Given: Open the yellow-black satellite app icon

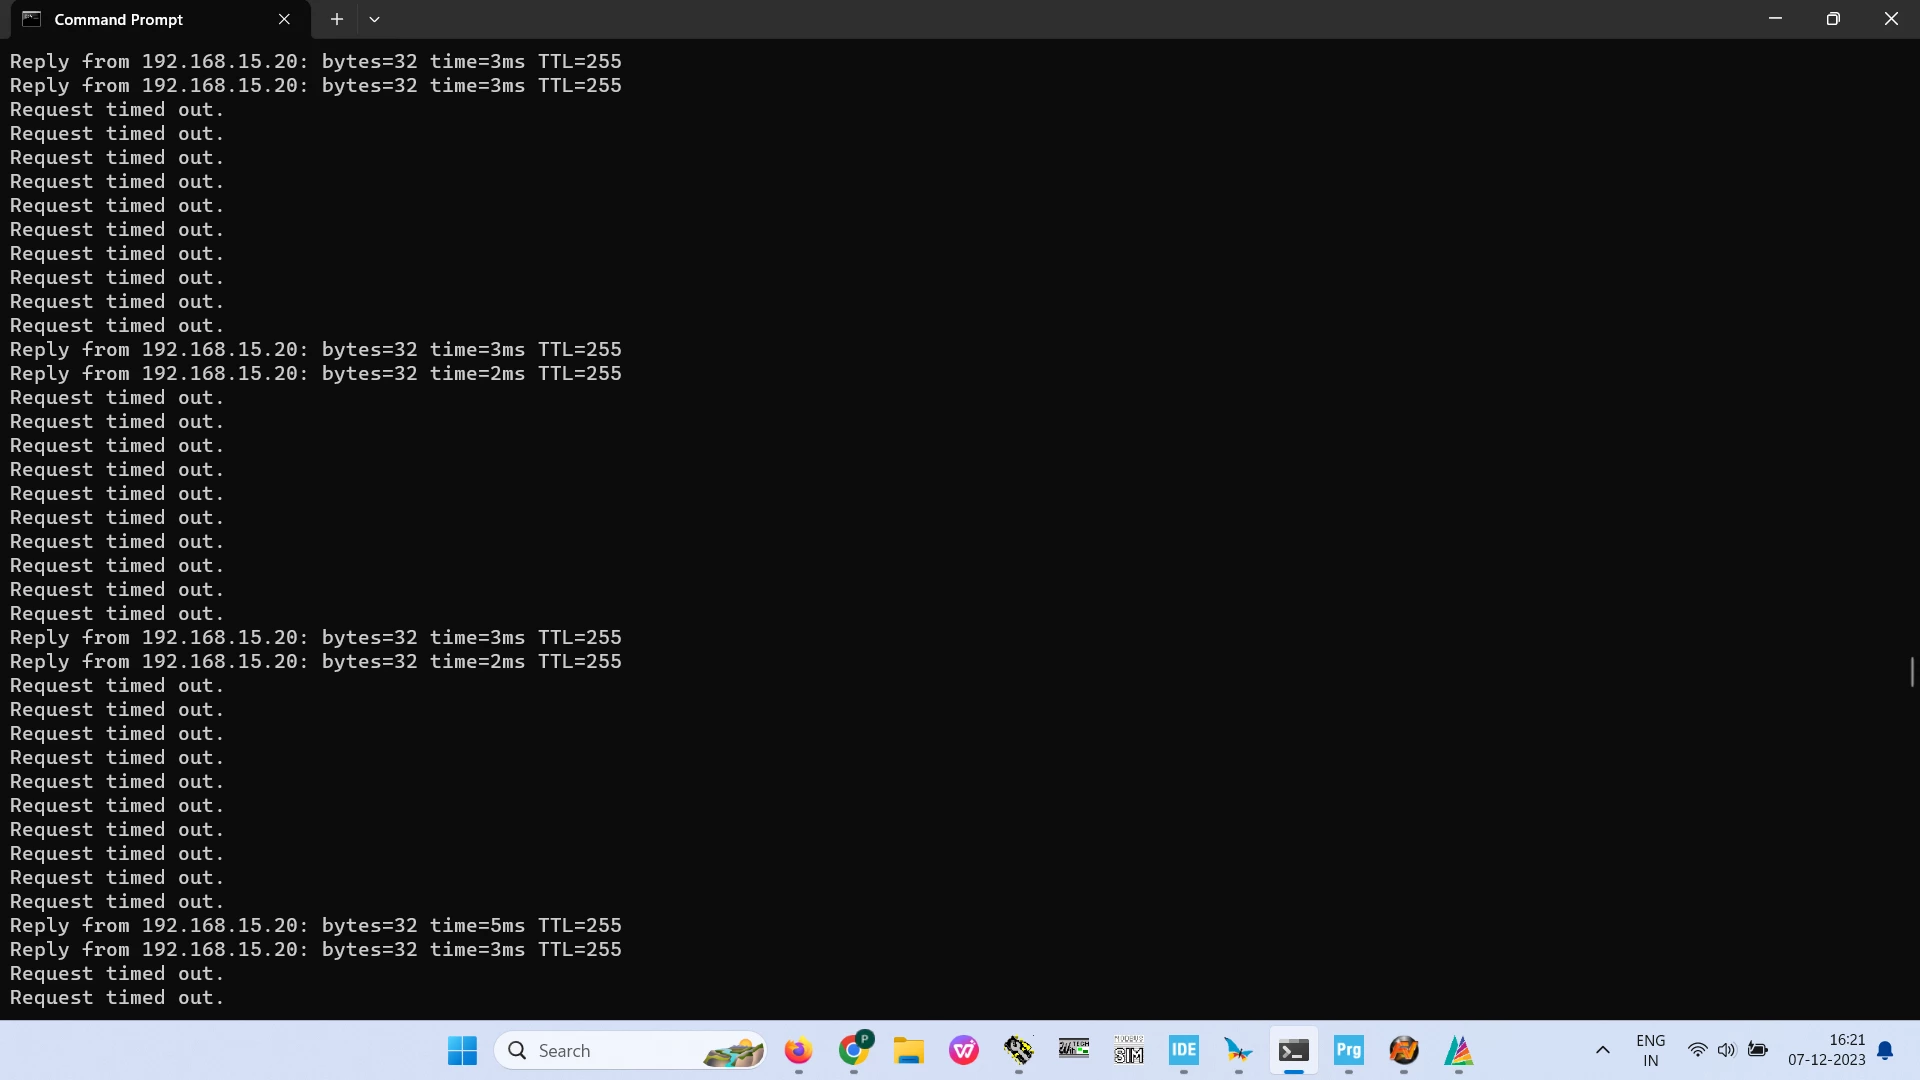Looking at the screenshot, I should point(1019,1050).
